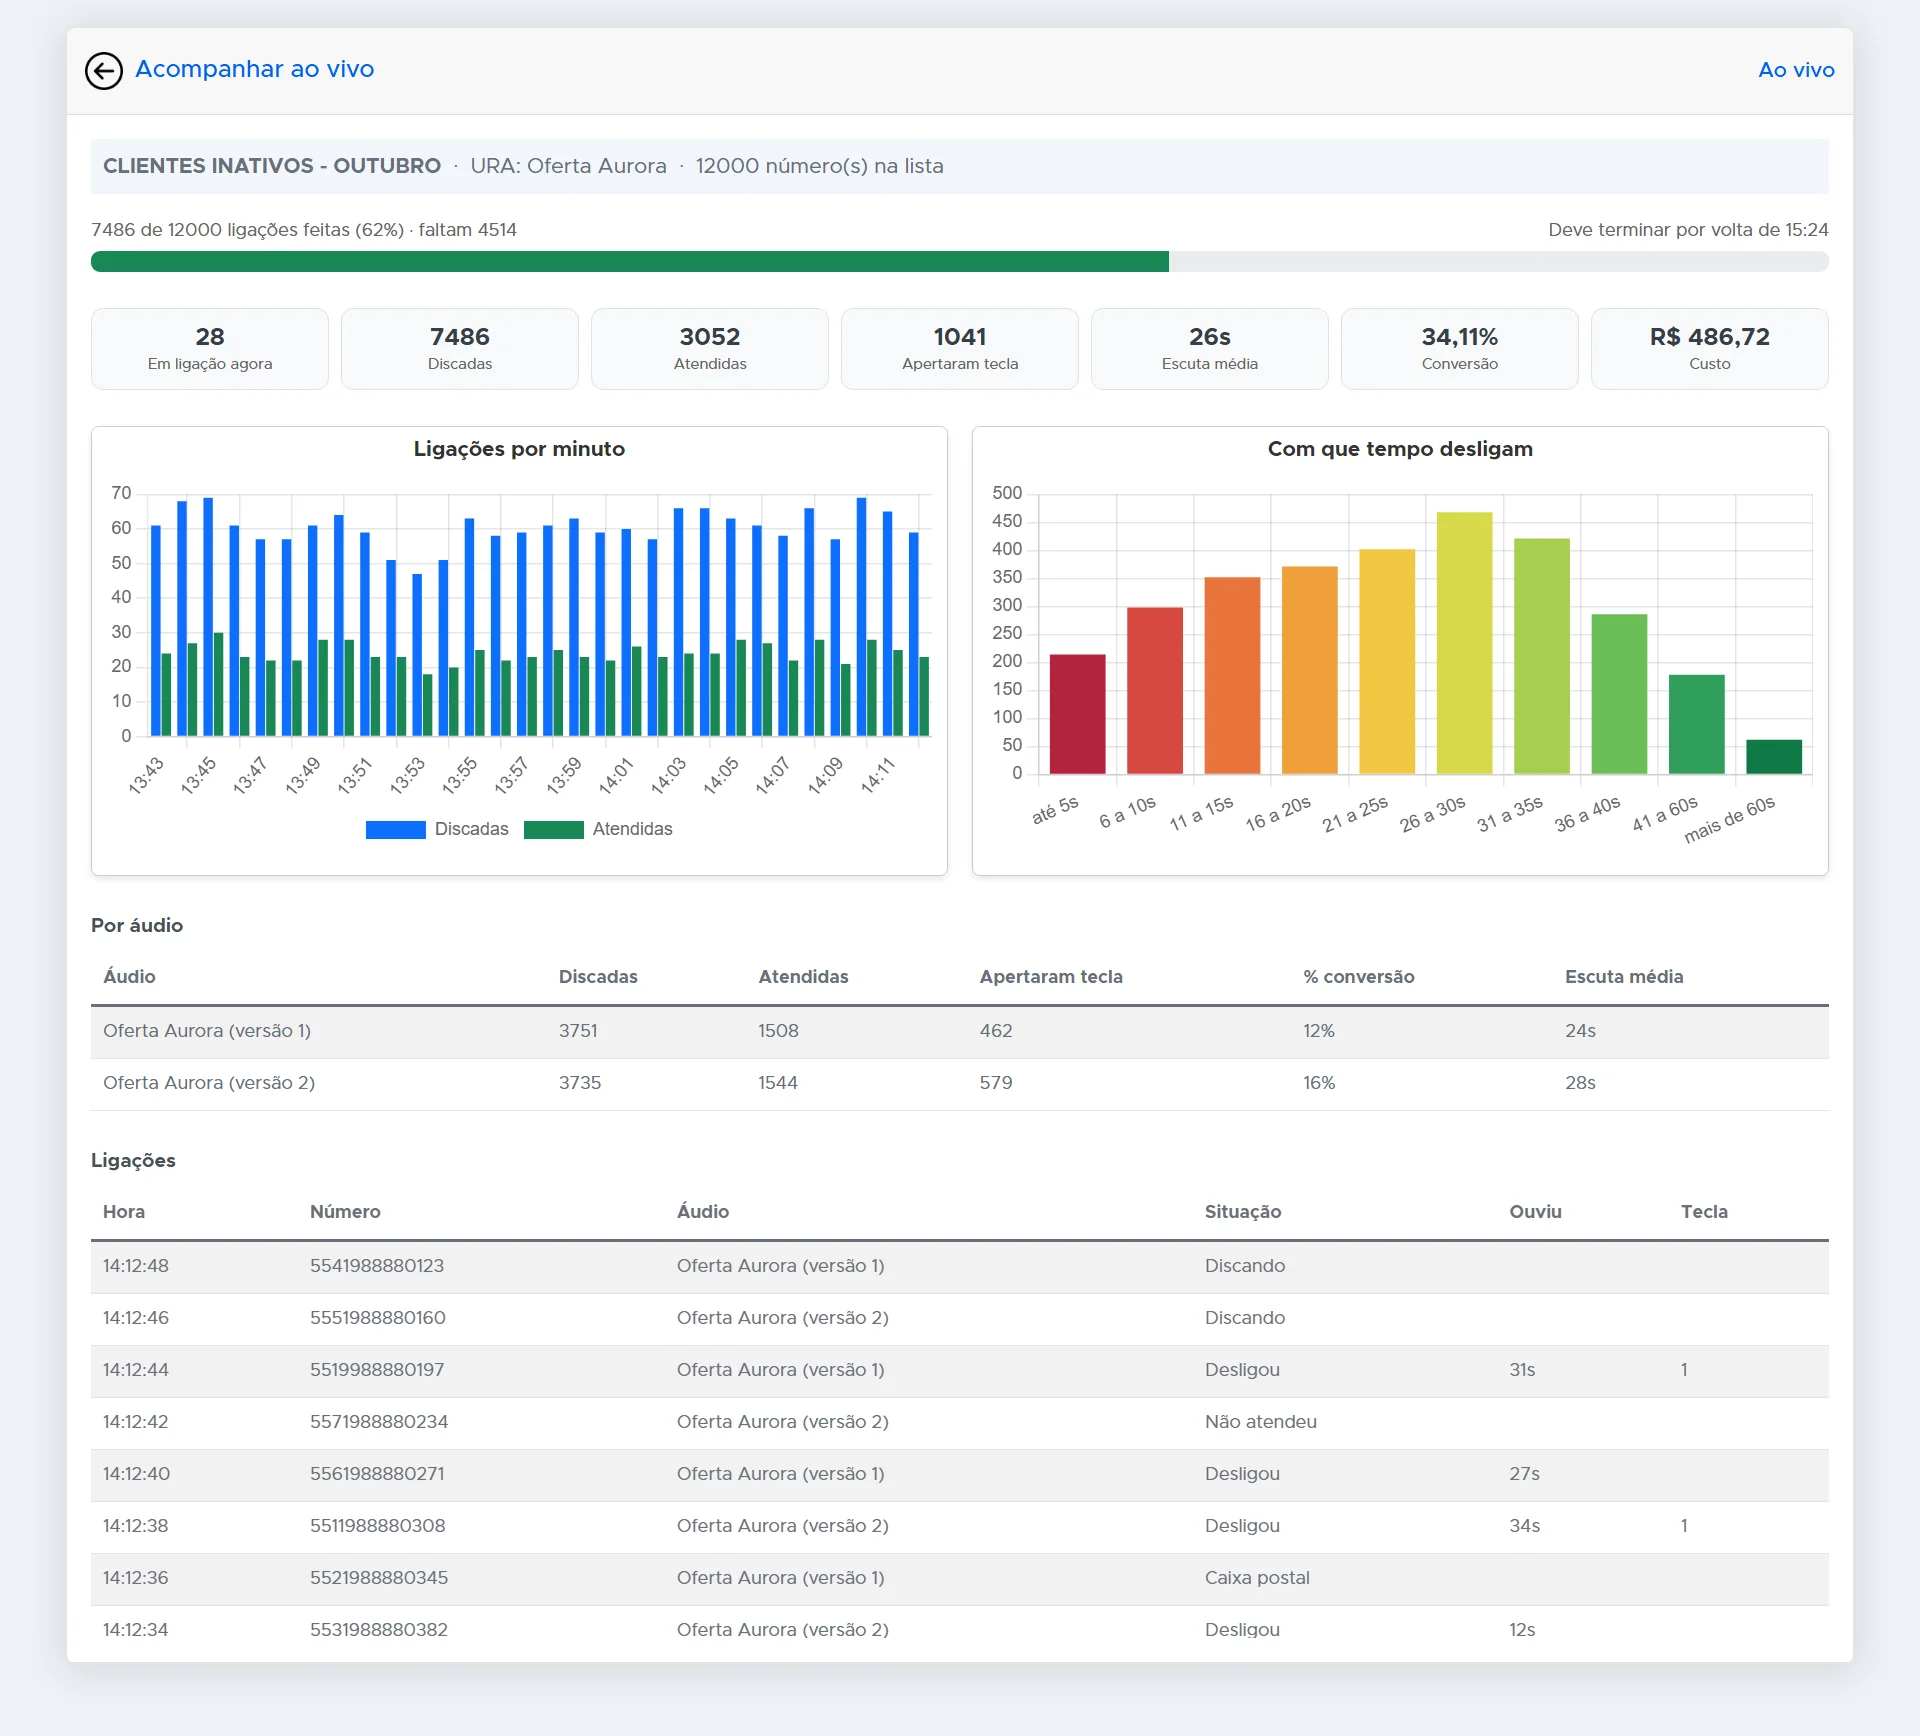
Task: Select number 5541988880123
Action: (377, 1266)
